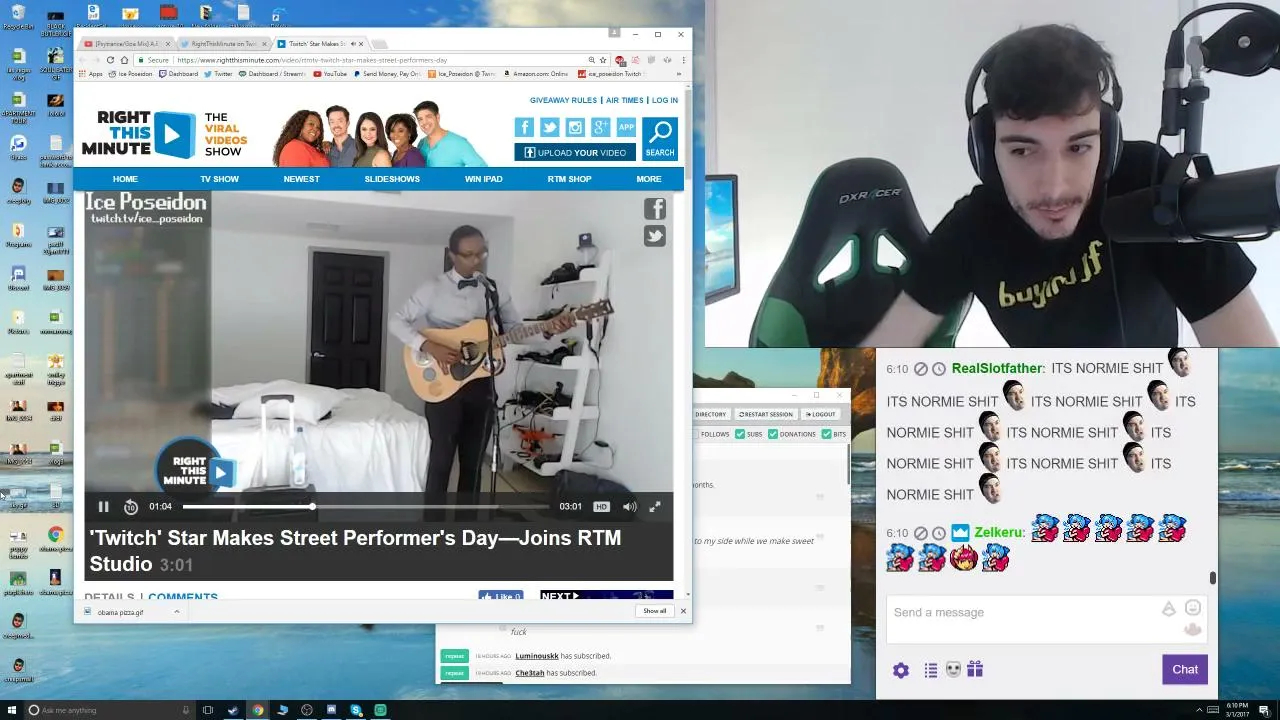Click DIRECTORY in alerts window
This screenshot has height=720, width=1280.
tap(710, 414)
